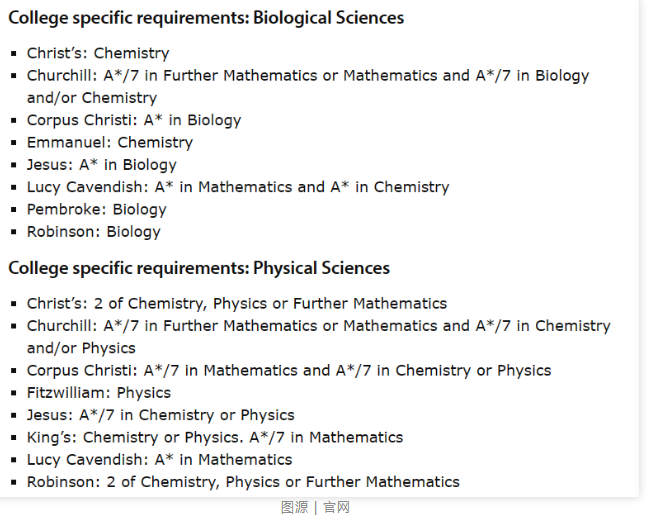647x517 pixels.
Task: Click the 图源 | 官网 caption text
Action: point(315,507)
